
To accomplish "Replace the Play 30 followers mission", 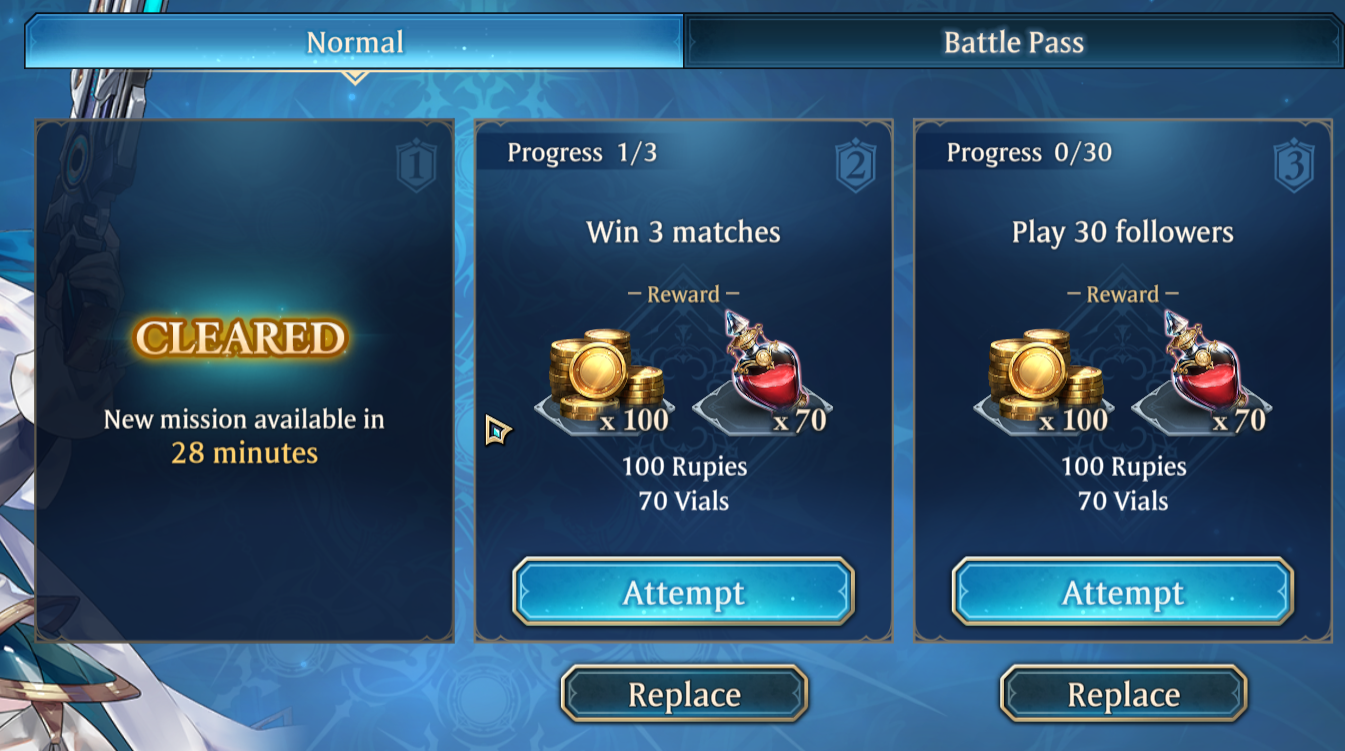I will coord(1124,694).
